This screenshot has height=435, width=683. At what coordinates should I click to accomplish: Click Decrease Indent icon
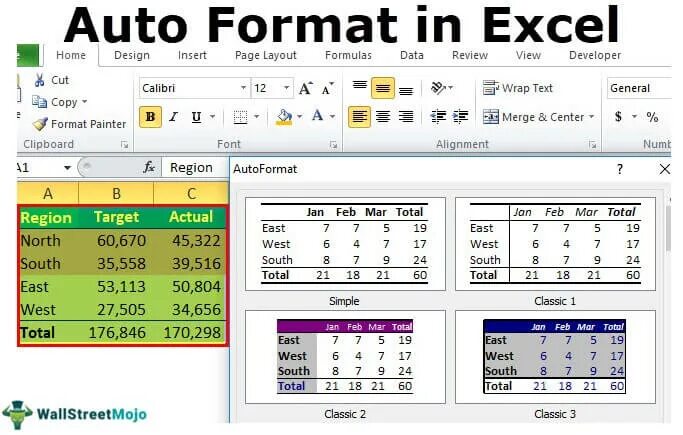pyautogui.click(x=438, y=116)
